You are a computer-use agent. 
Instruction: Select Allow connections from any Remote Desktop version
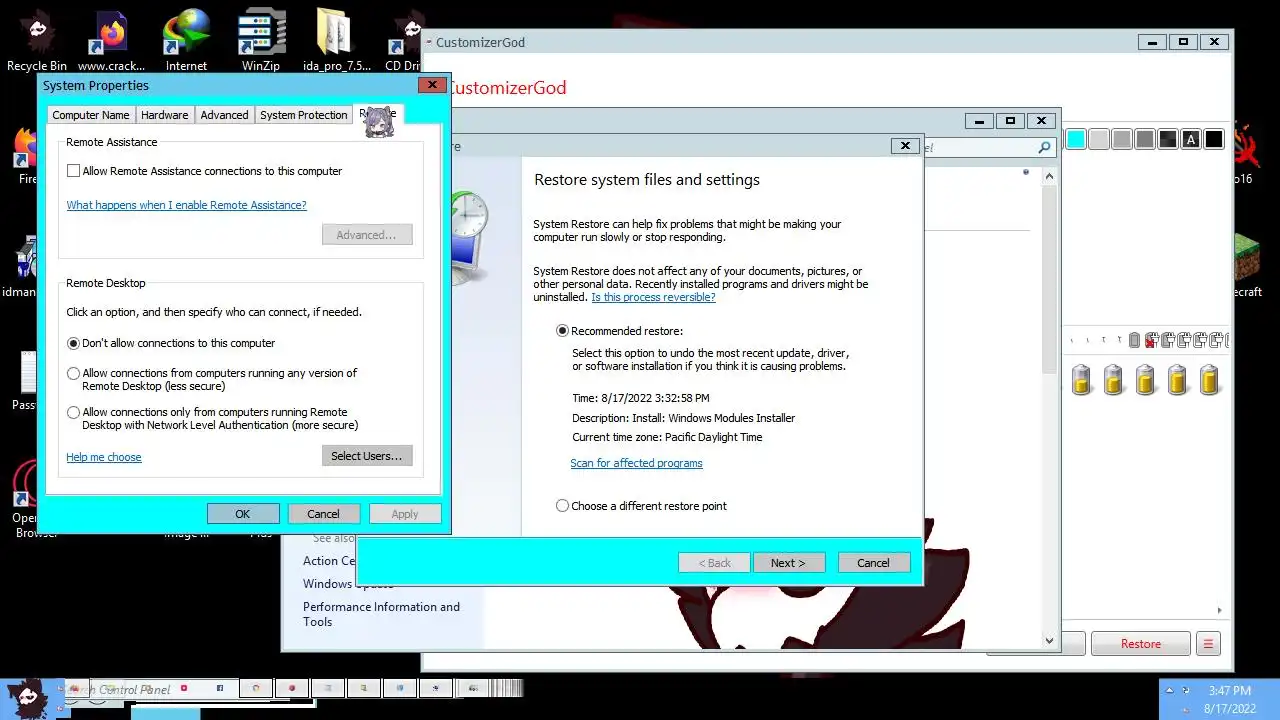coord(73,373)
